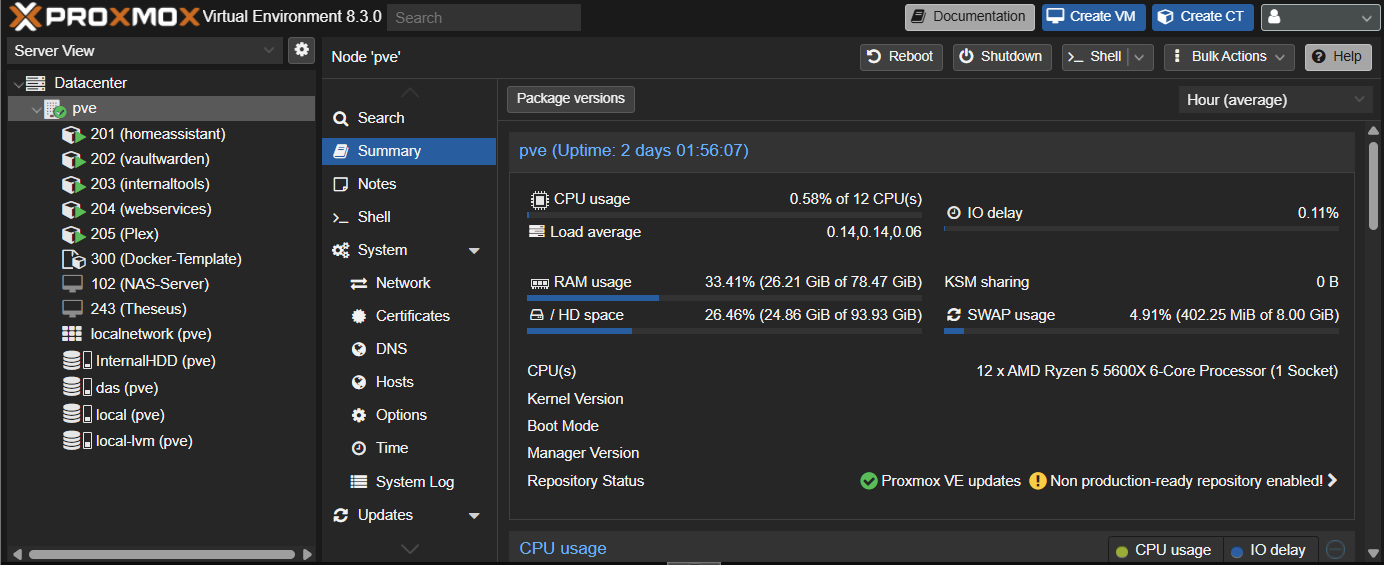The image size is (1384, 565).
Task: Click the container icon for 203 (internaltools)
Action: pyautogui.click(x=74, y=184)
